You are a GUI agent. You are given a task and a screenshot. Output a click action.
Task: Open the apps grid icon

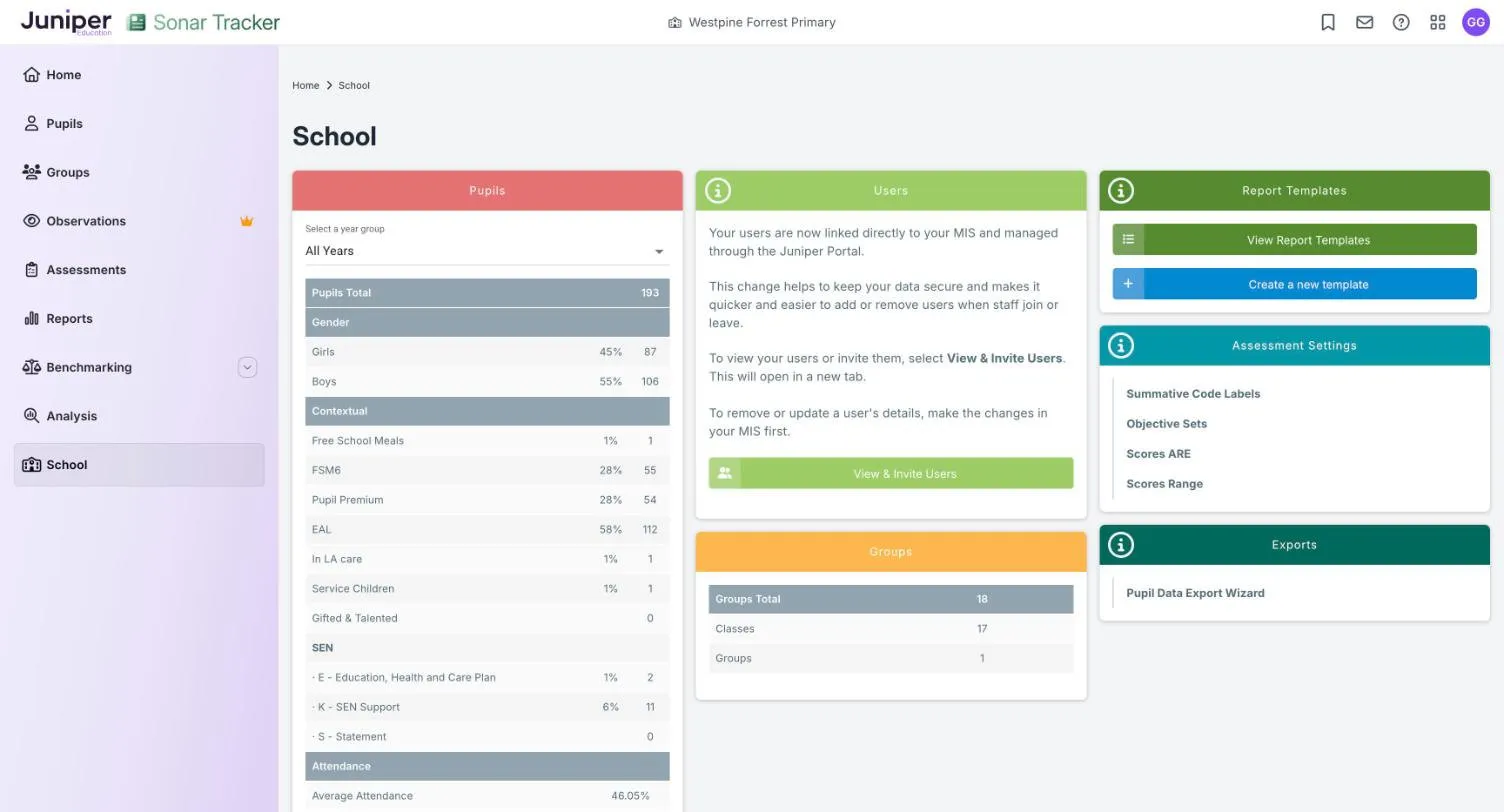coord(1438,22)
